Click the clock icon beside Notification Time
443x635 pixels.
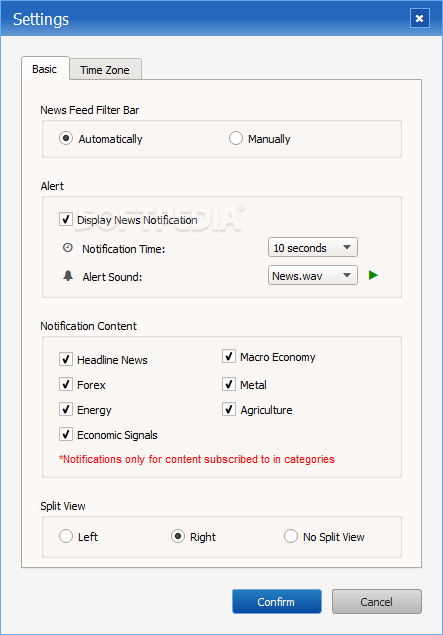click(x=68, y=248)
